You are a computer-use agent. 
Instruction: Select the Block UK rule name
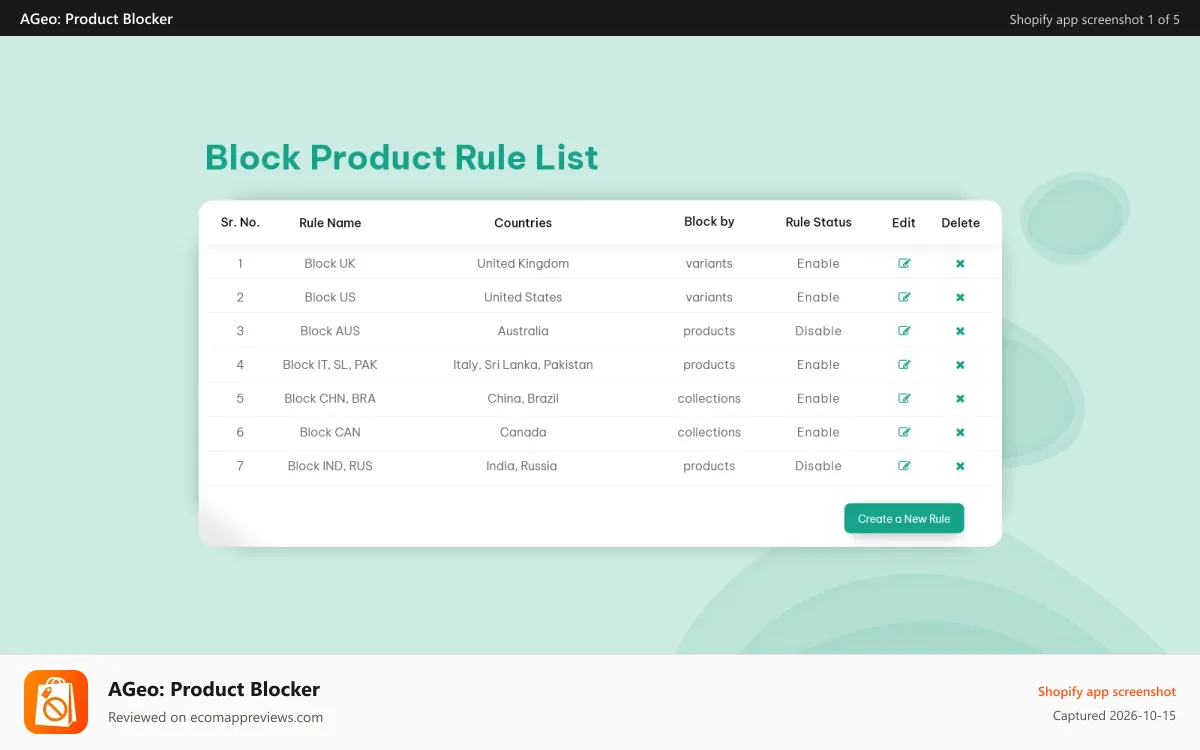(330, 264)
